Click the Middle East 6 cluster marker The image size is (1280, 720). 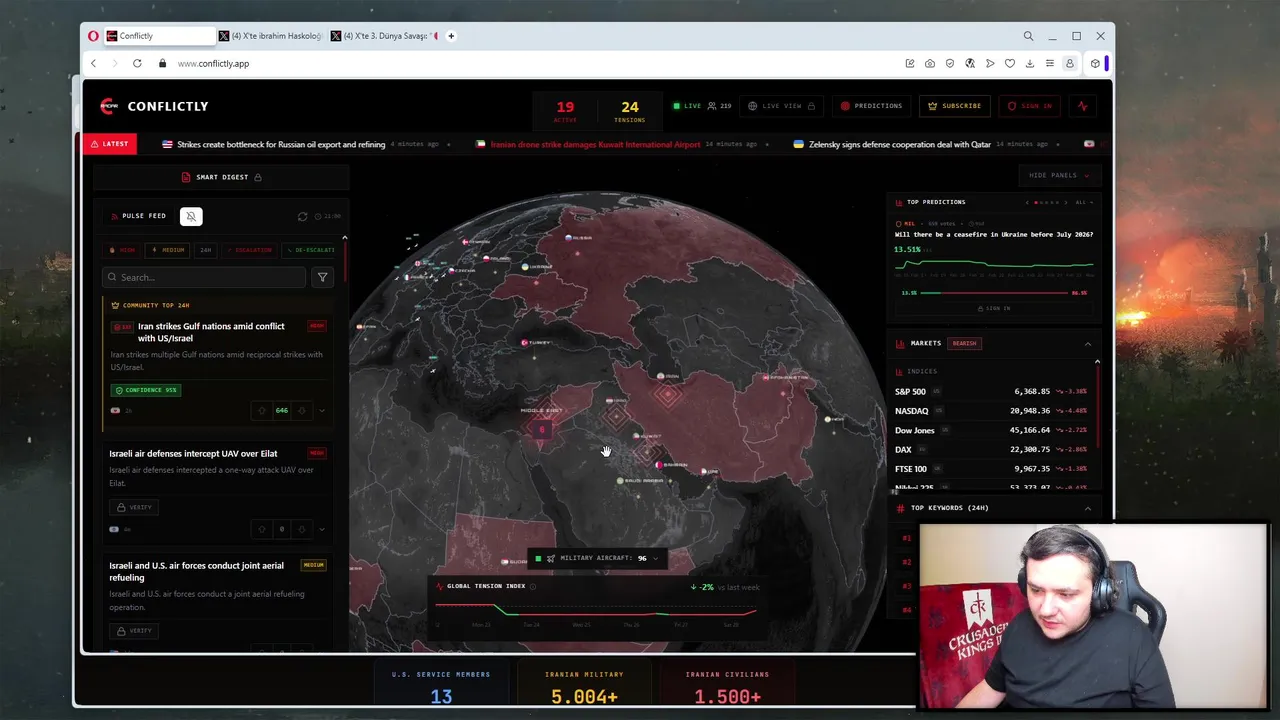pos(541,429)
